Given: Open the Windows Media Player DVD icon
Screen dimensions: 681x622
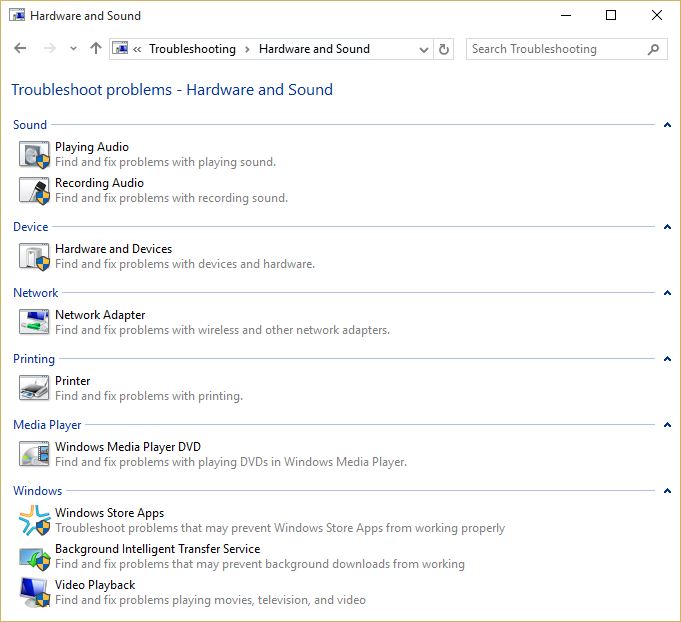Looking at the screenshot, I should (34, 454).
